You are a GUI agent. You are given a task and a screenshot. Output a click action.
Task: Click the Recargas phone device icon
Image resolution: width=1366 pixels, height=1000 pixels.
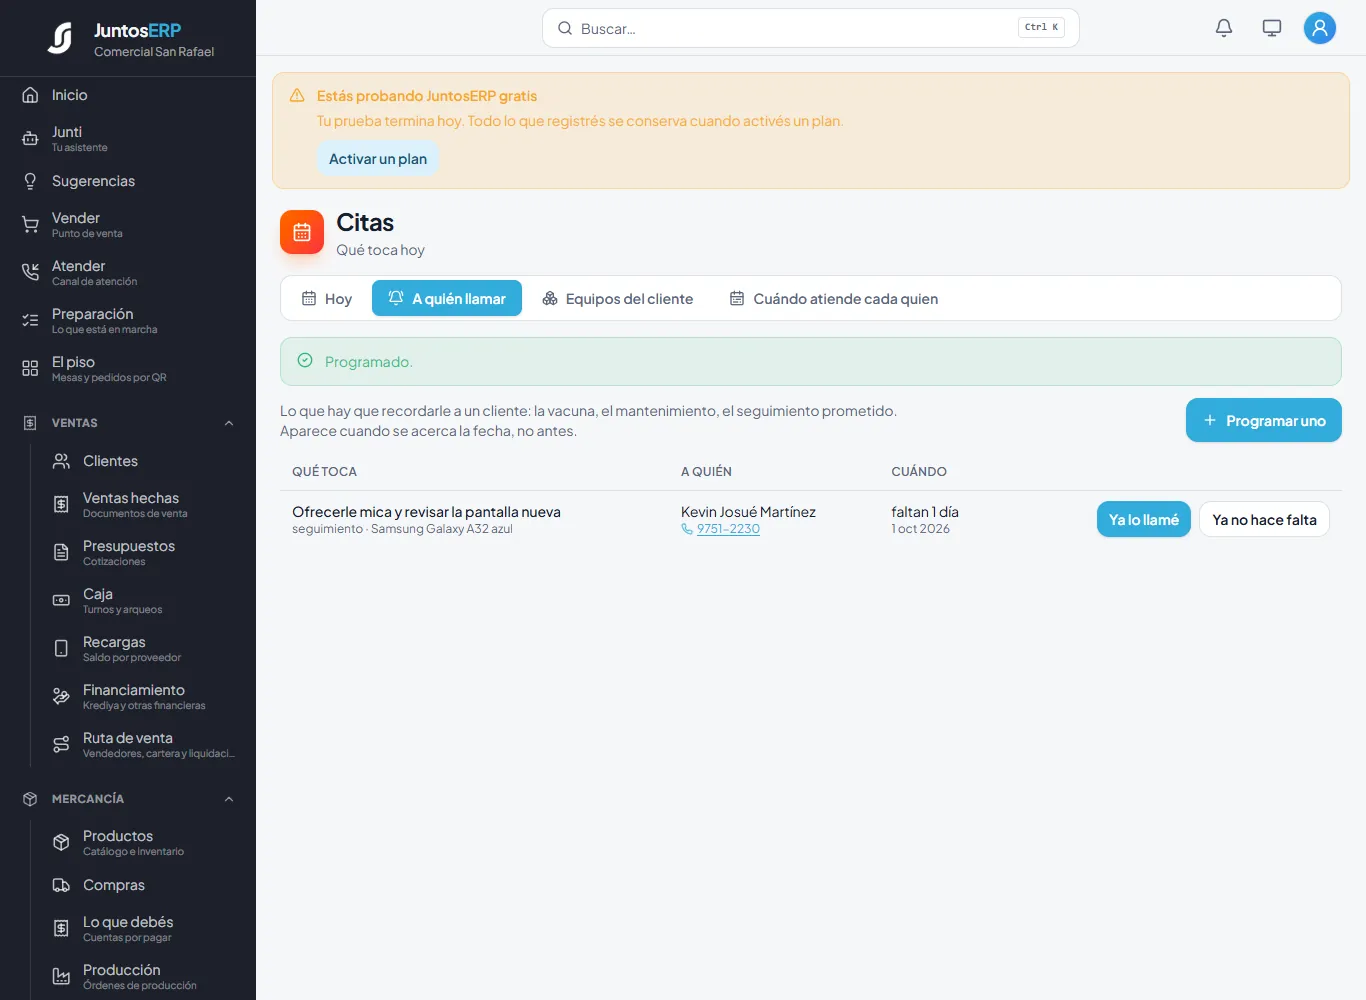tap(61, 649)
